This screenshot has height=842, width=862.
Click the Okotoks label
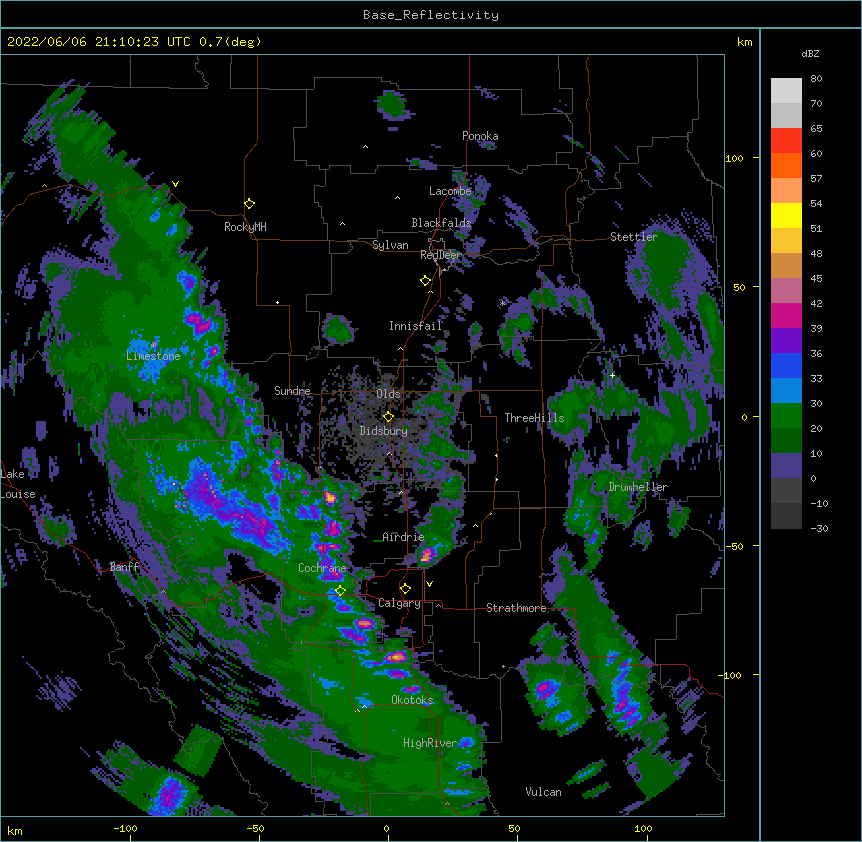(412, 700)
